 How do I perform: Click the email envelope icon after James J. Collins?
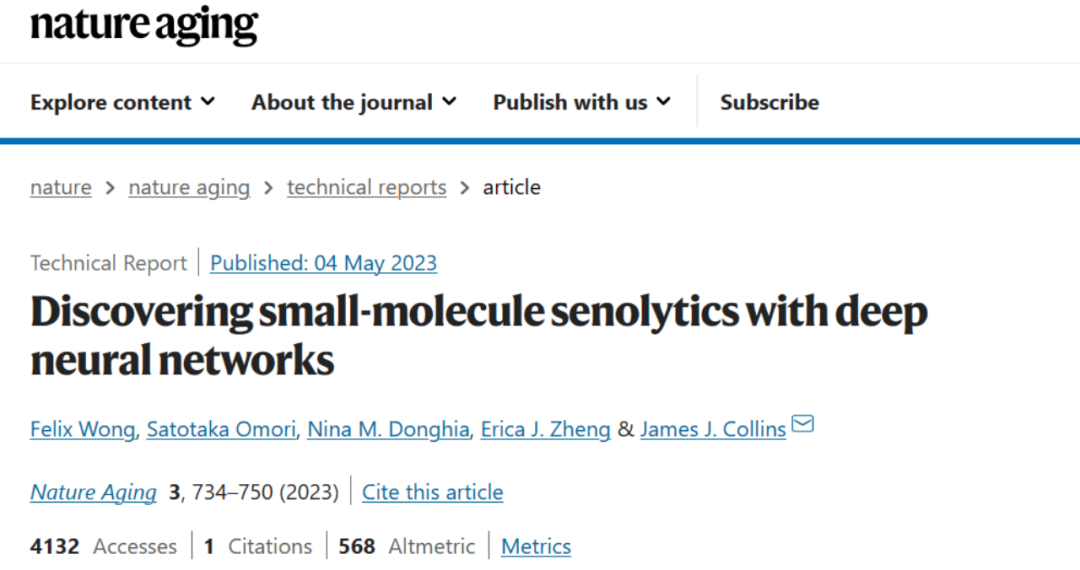point(802,423)
